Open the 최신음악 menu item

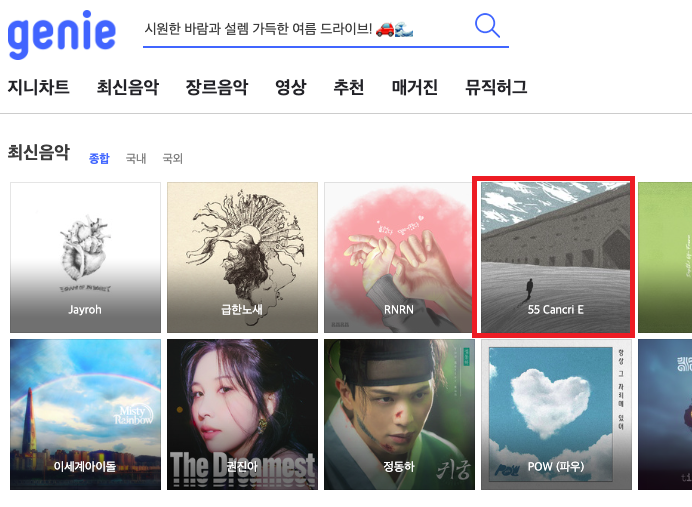128,87
